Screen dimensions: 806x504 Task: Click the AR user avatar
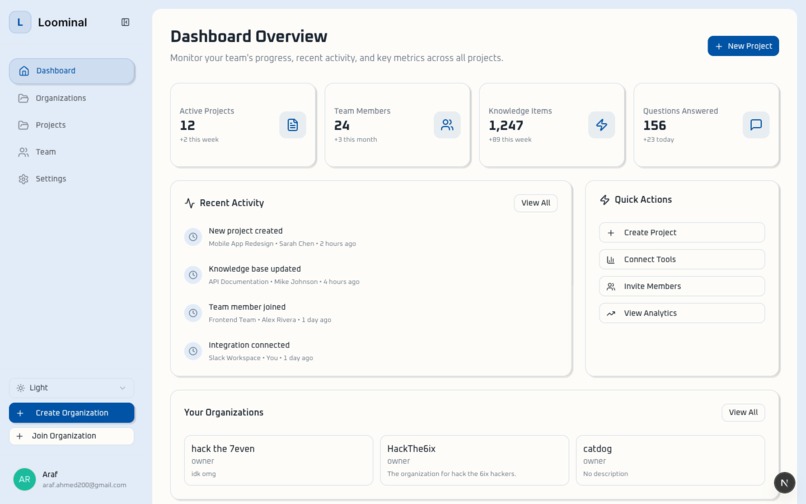[24, 479]
